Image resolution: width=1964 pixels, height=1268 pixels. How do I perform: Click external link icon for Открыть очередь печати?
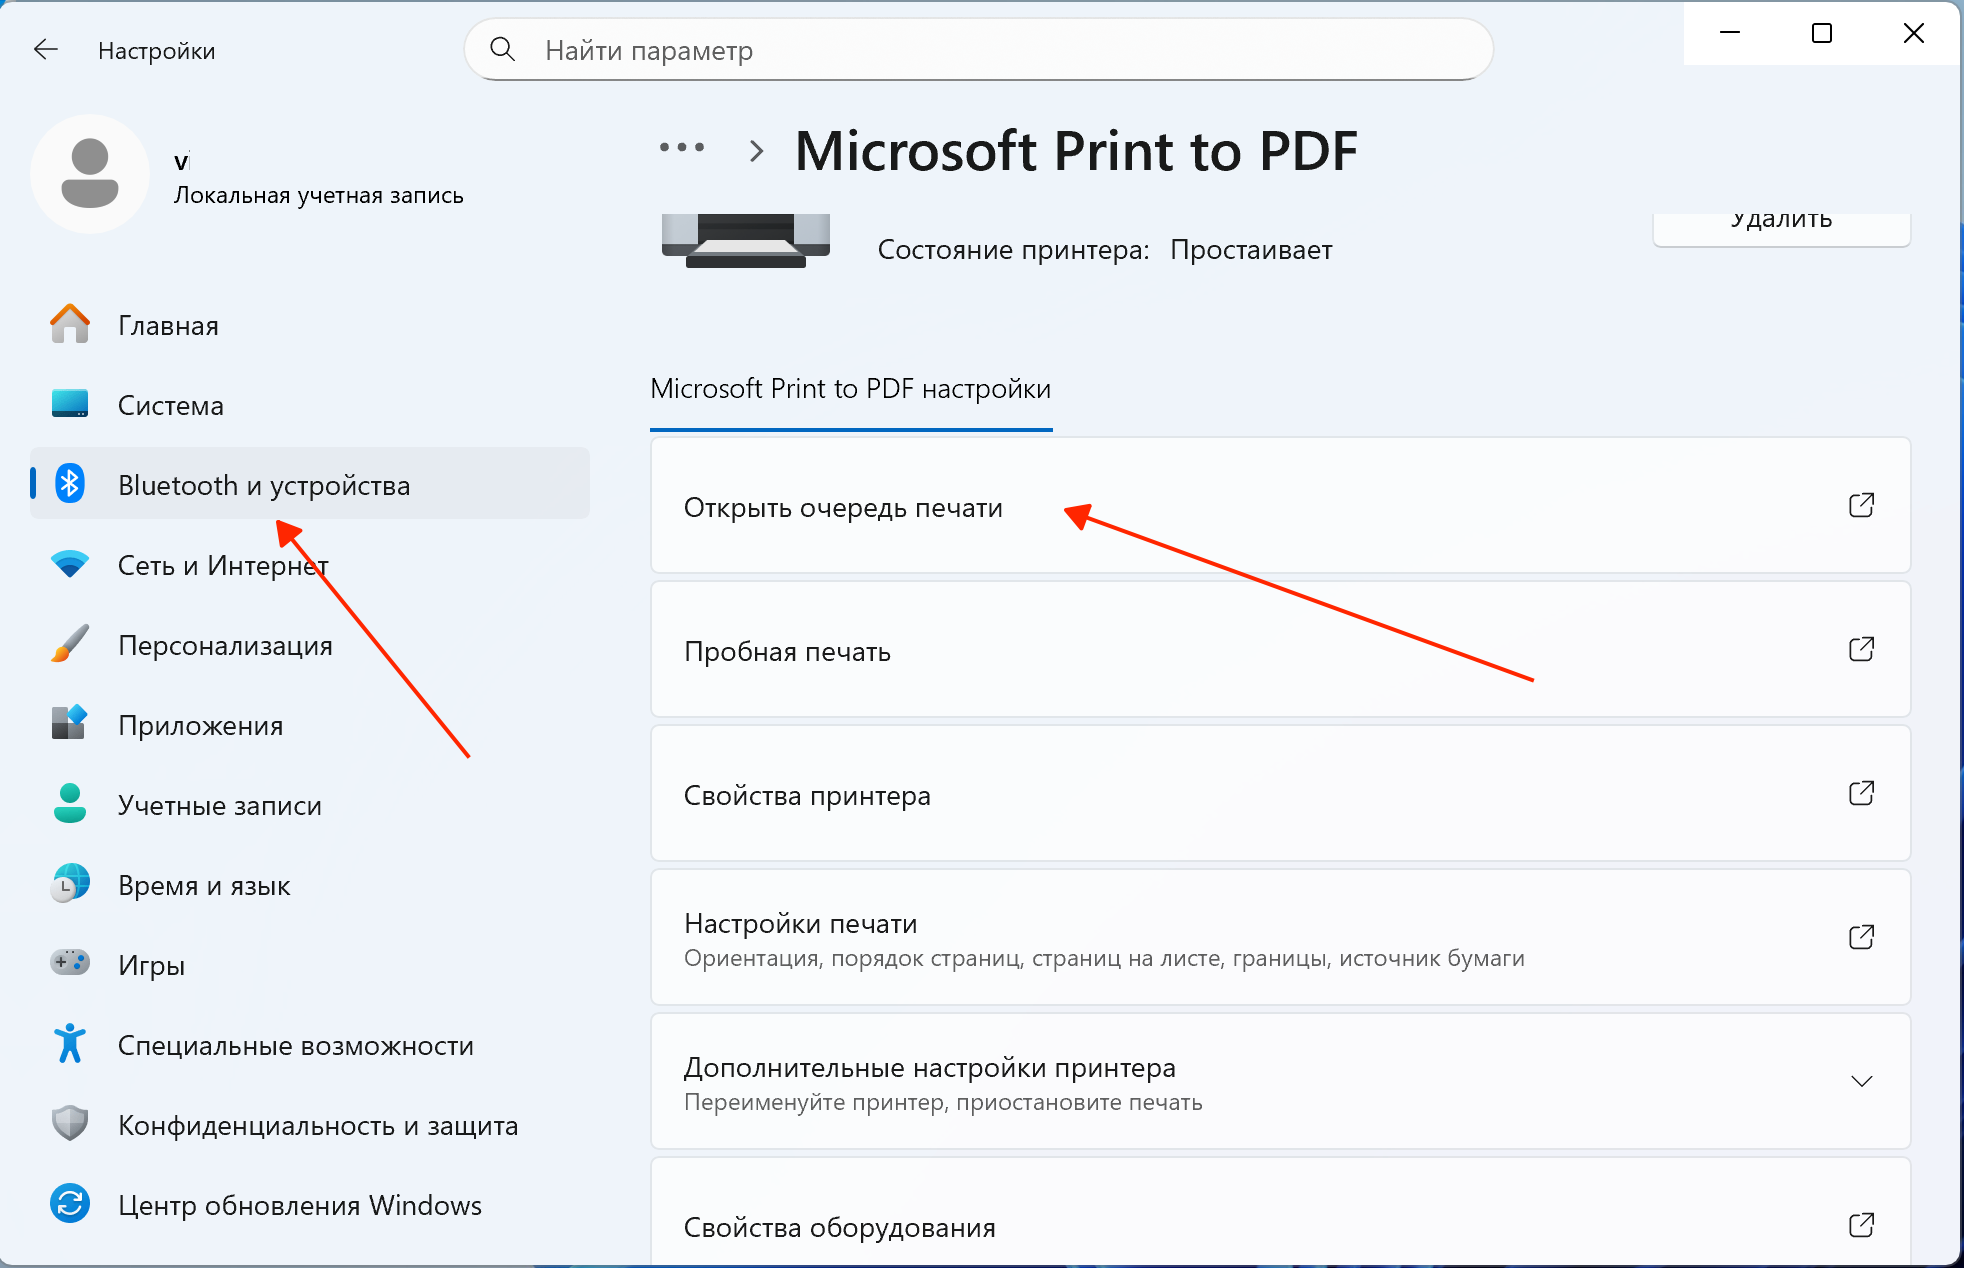click(x=1861, y=506)
